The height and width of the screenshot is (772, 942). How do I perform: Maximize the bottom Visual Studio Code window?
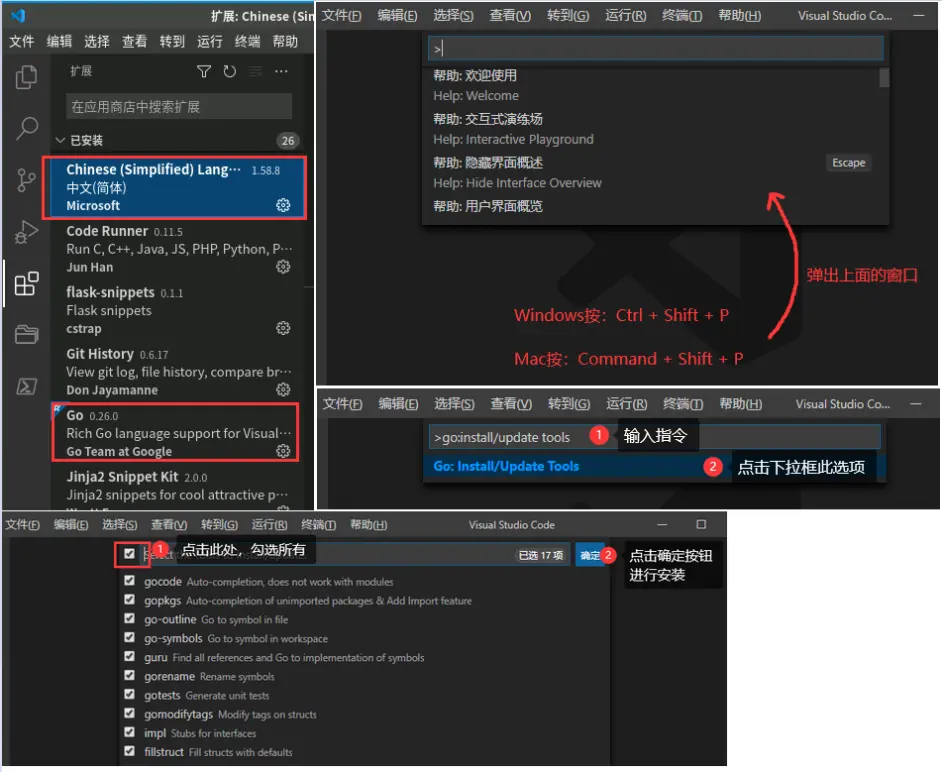[x=701, y=524]
